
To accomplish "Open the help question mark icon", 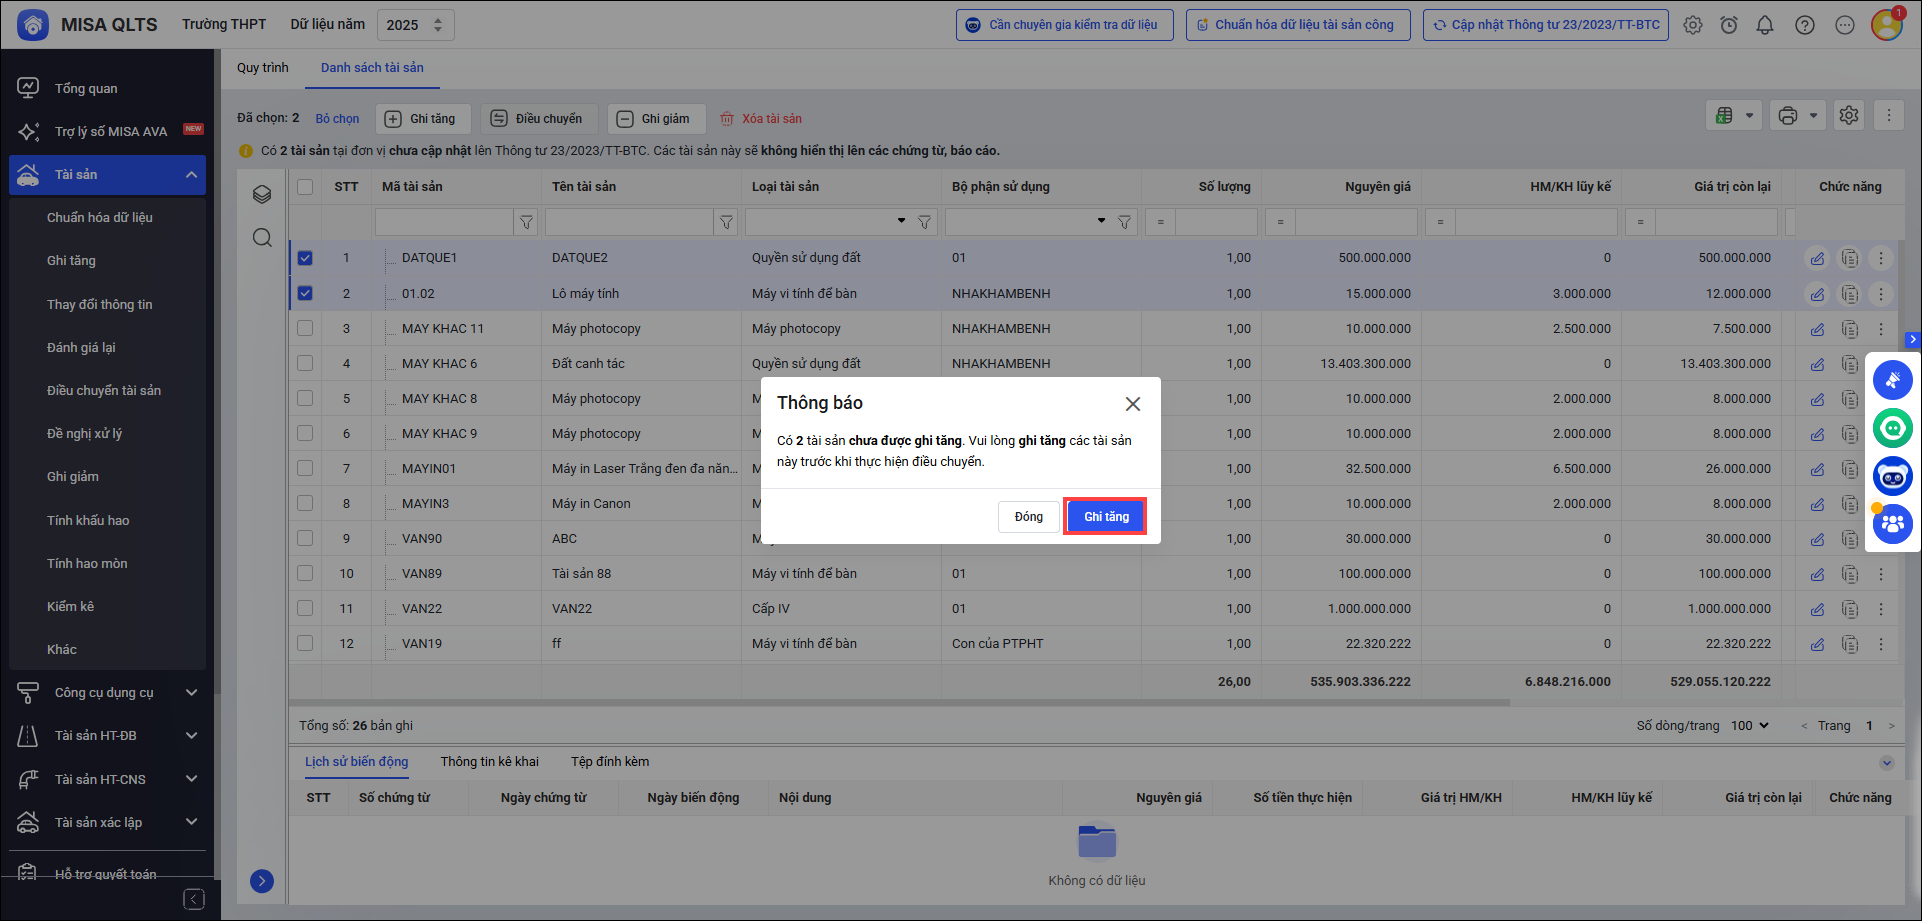I will tap(1805, 25).
